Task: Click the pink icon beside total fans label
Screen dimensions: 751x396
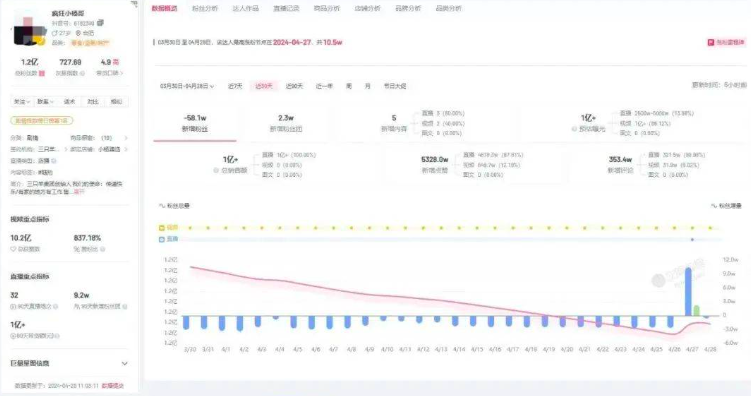Action: (42, 73)
